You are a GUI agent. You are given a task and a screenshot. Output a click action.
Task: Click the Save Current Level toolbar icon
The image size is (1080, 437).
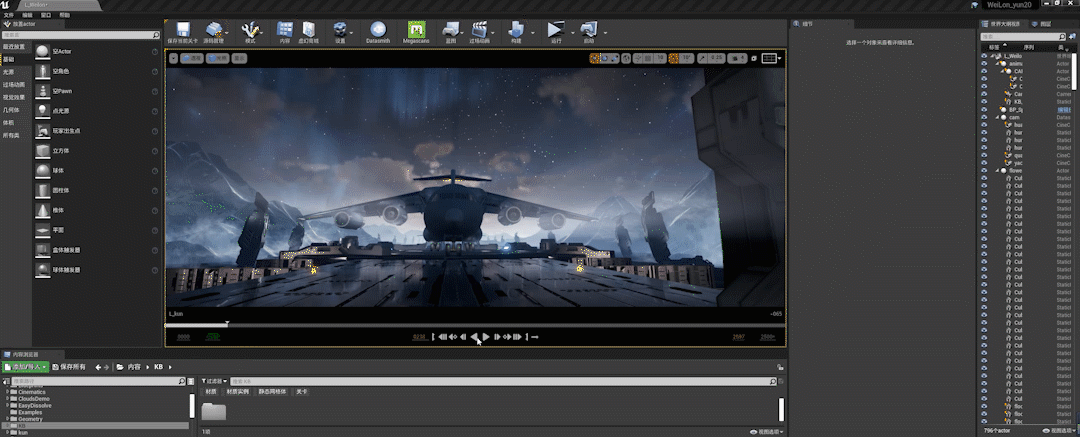point(183,30)
